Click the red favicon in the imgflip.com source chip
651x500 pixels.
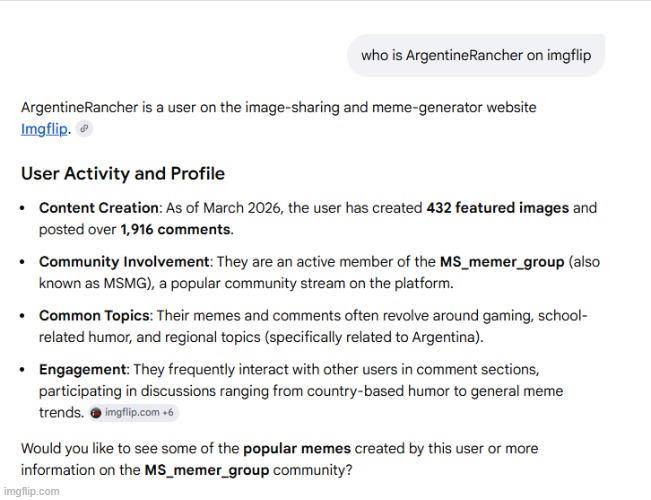tap(95, 412)
